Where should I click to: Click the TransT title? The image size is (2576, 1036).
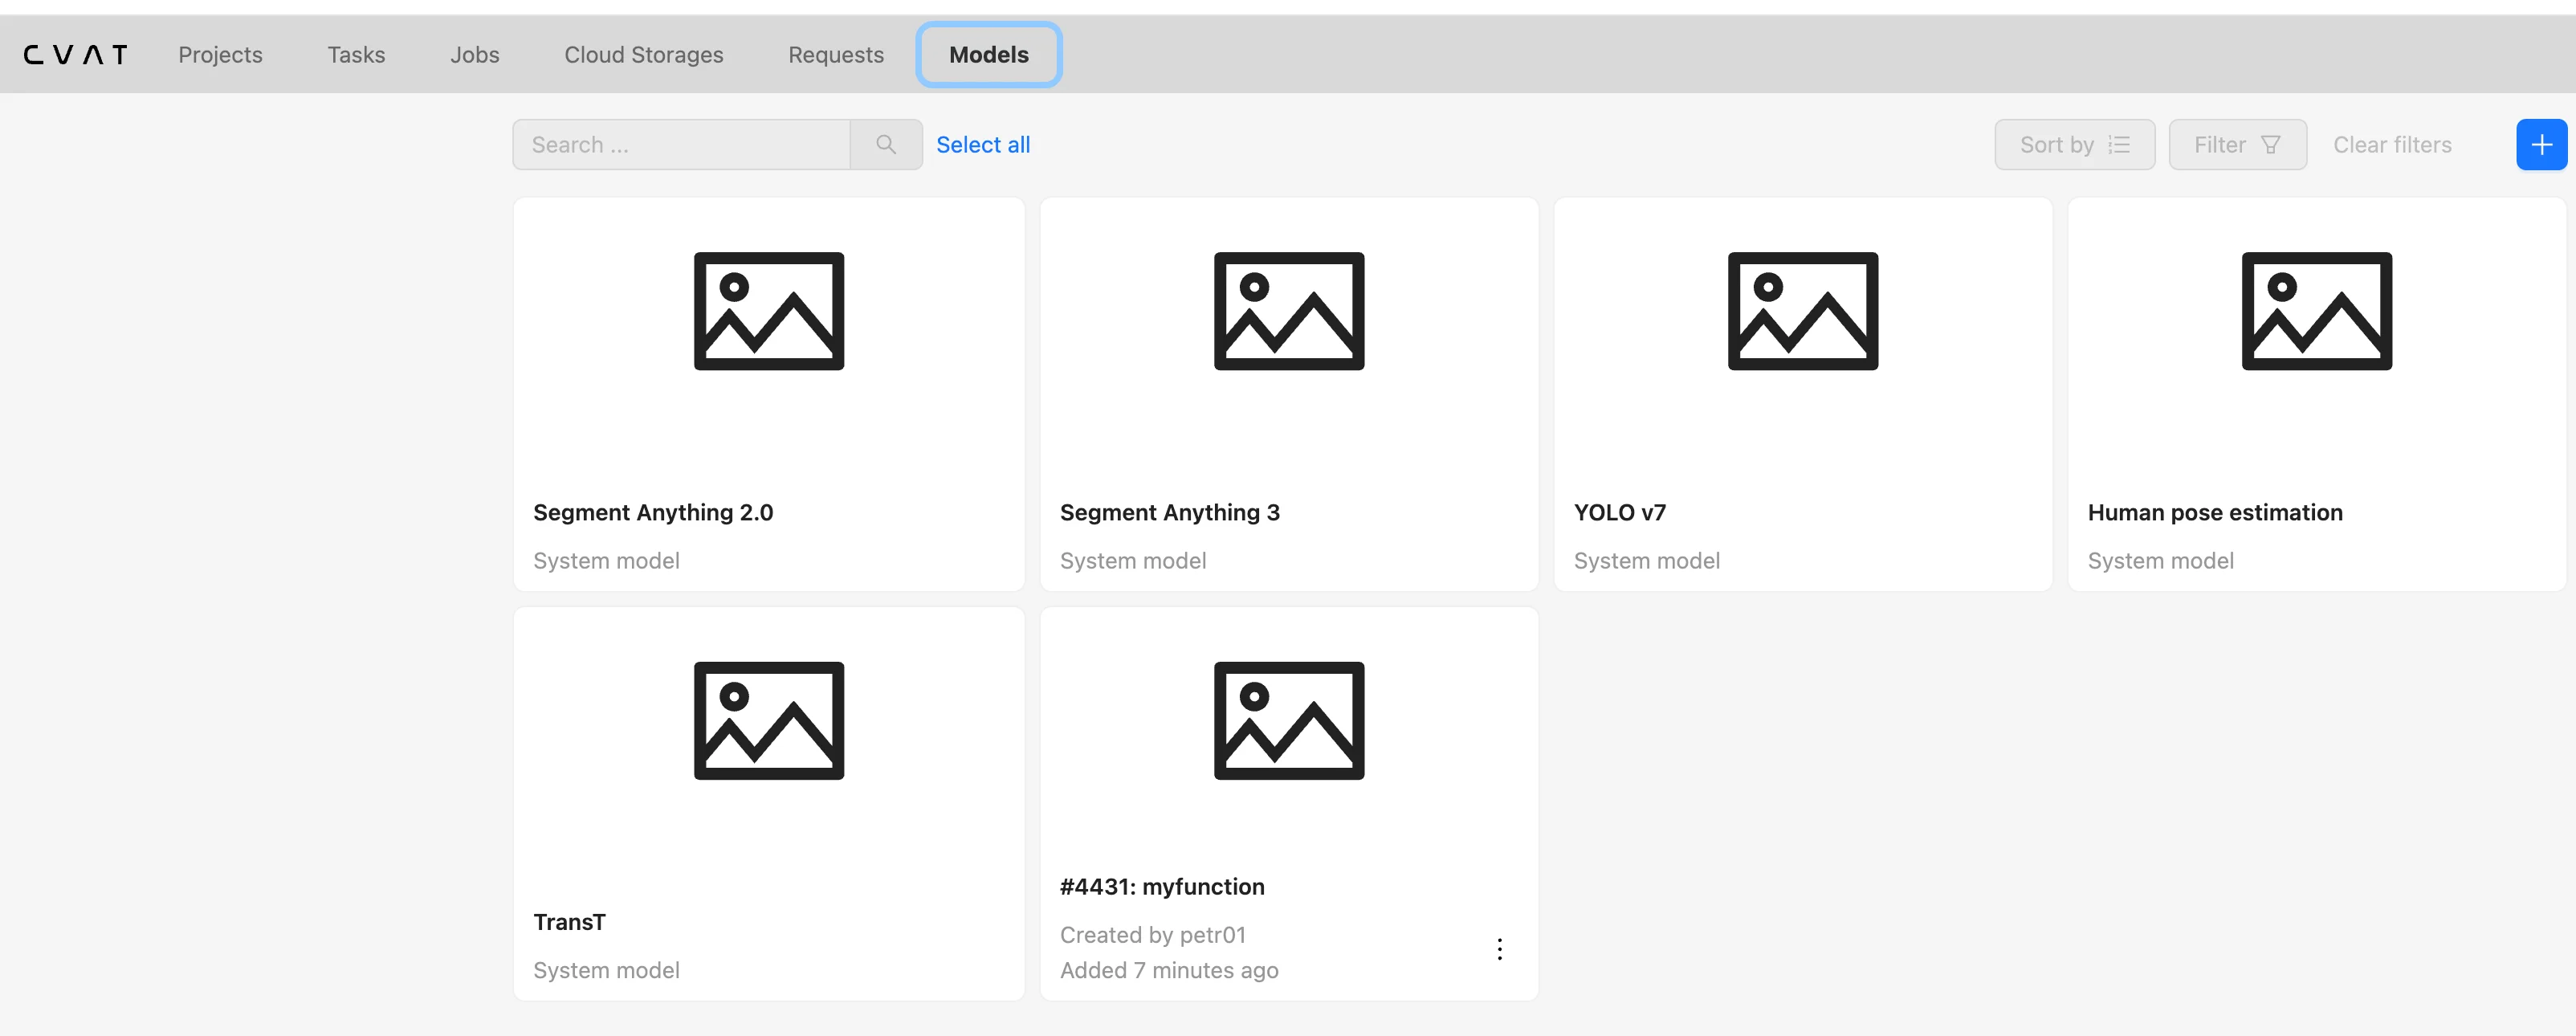[x=569, y=922]
